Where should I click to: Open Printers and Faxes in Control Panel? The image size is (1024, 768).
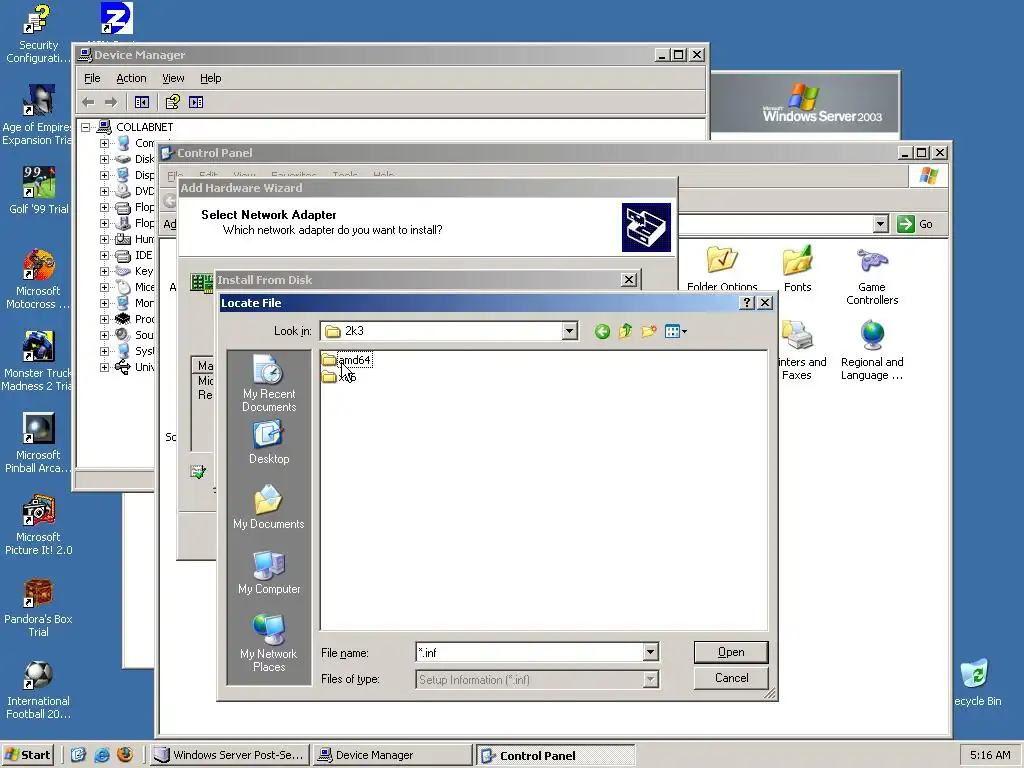tap(797, 351)
